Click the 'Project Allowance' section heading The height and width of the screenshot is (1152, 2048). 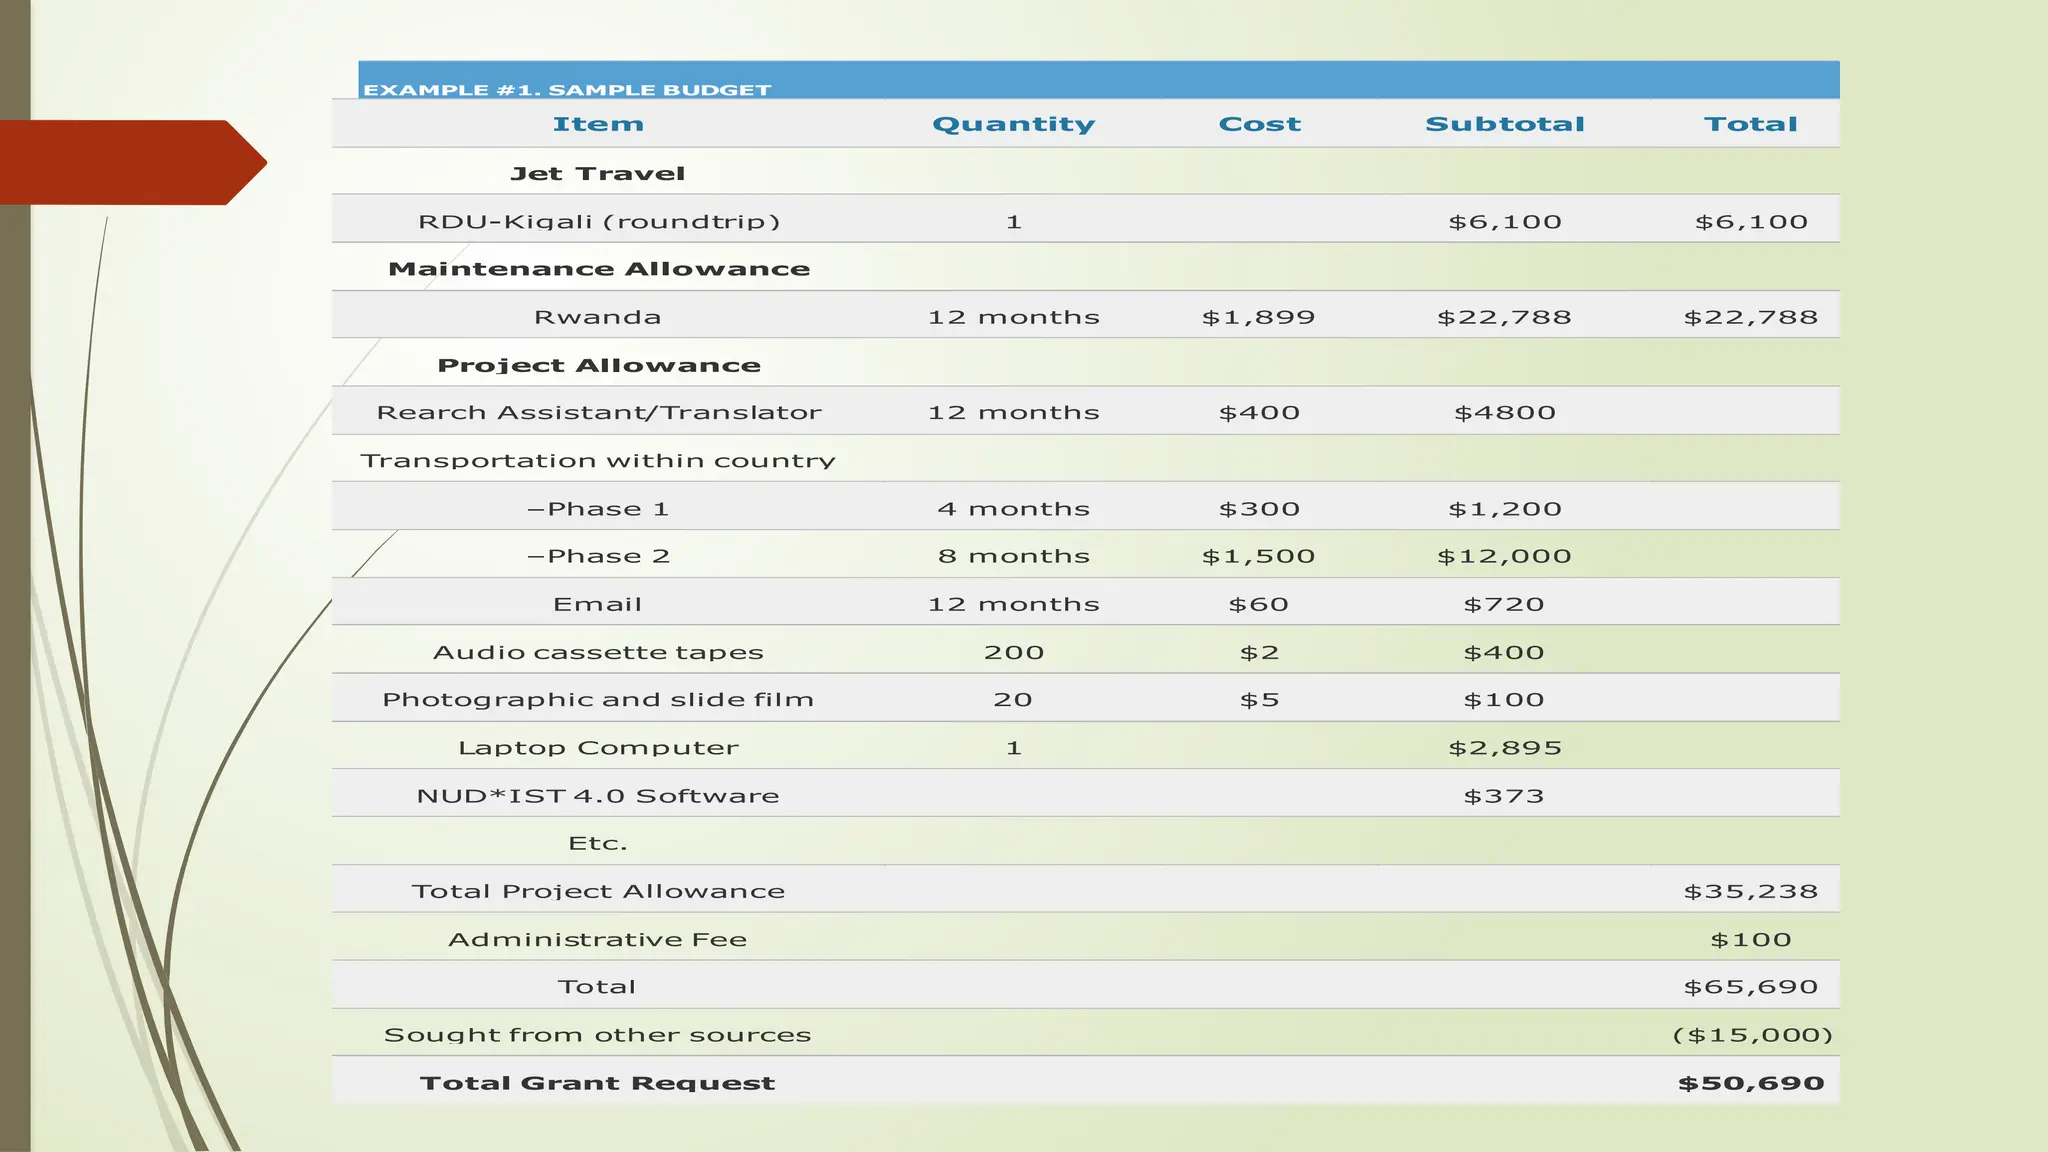click(x=598, y=365)
